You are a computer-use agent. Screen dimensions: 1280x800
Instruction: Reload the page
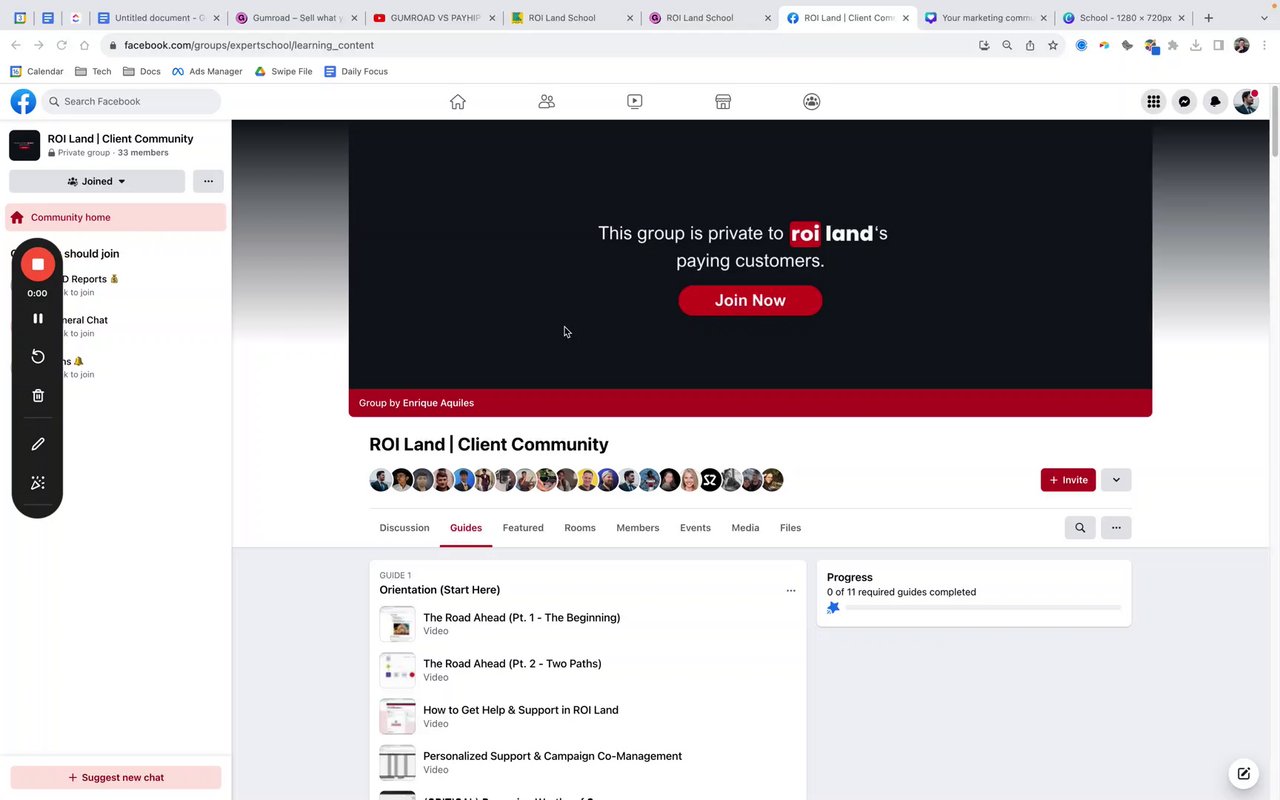61,45
